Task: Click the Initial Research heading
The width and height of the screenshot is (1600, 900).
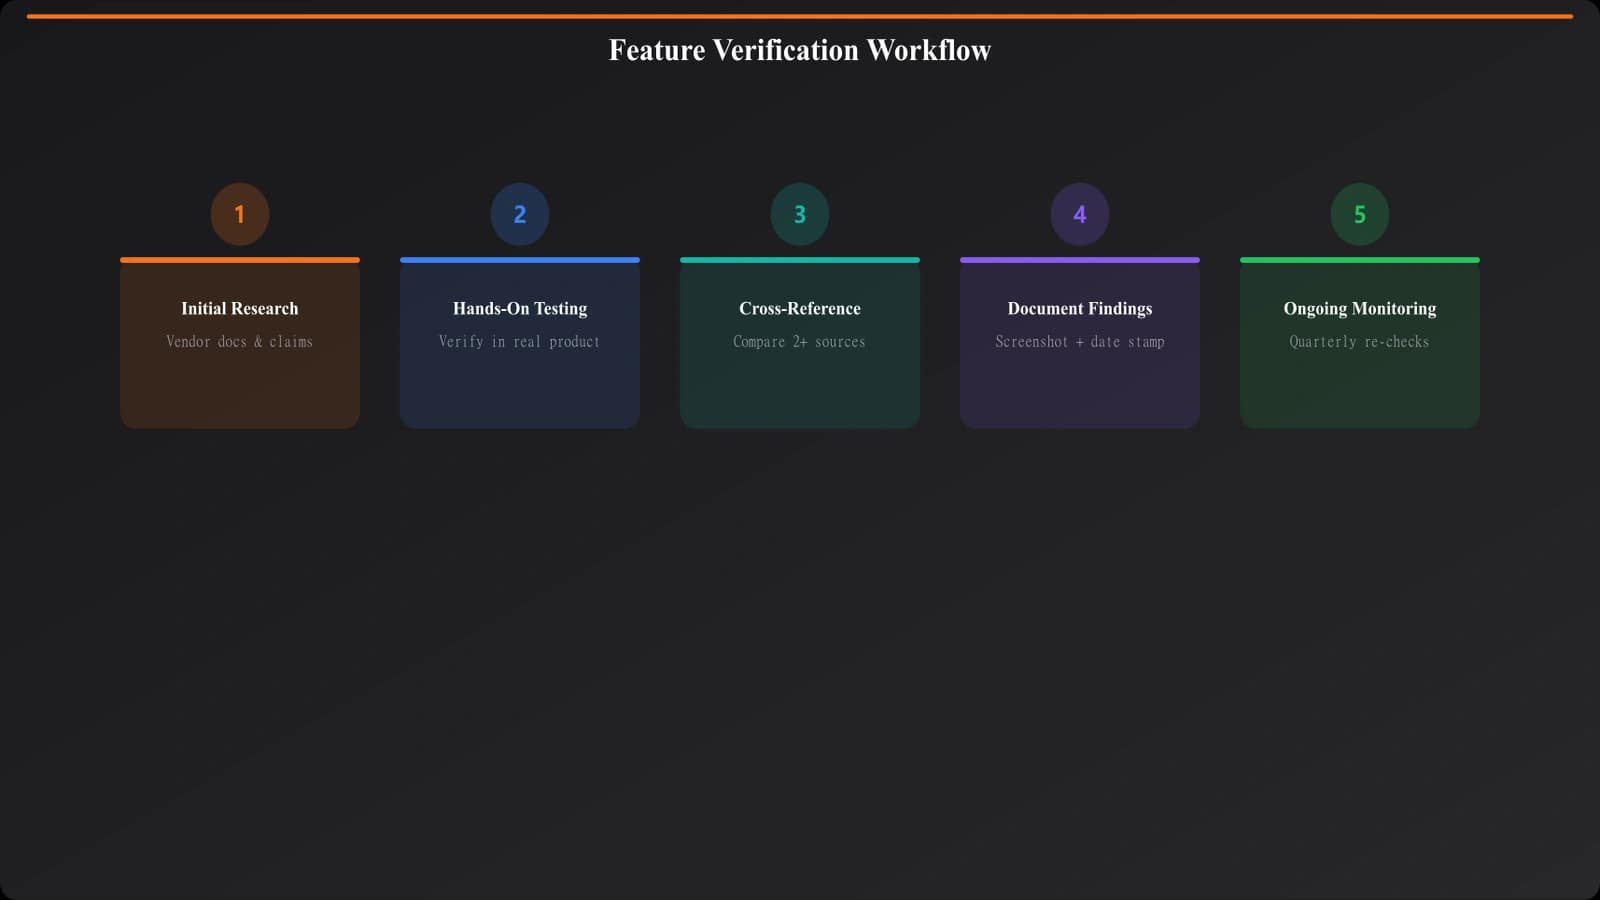Action: [239, 308]
